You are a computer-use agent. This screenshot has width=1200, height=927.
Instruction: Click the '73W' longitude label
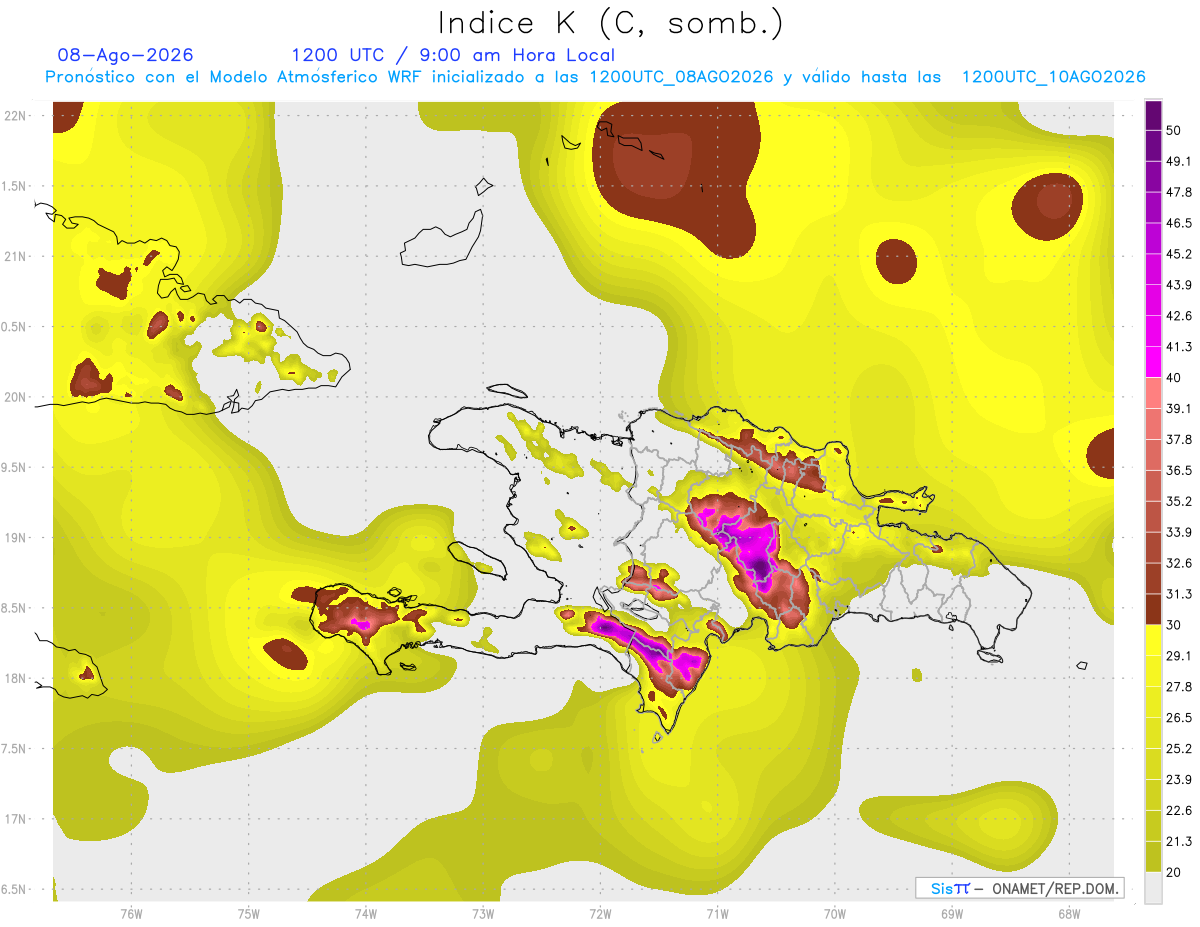[483, 913]
